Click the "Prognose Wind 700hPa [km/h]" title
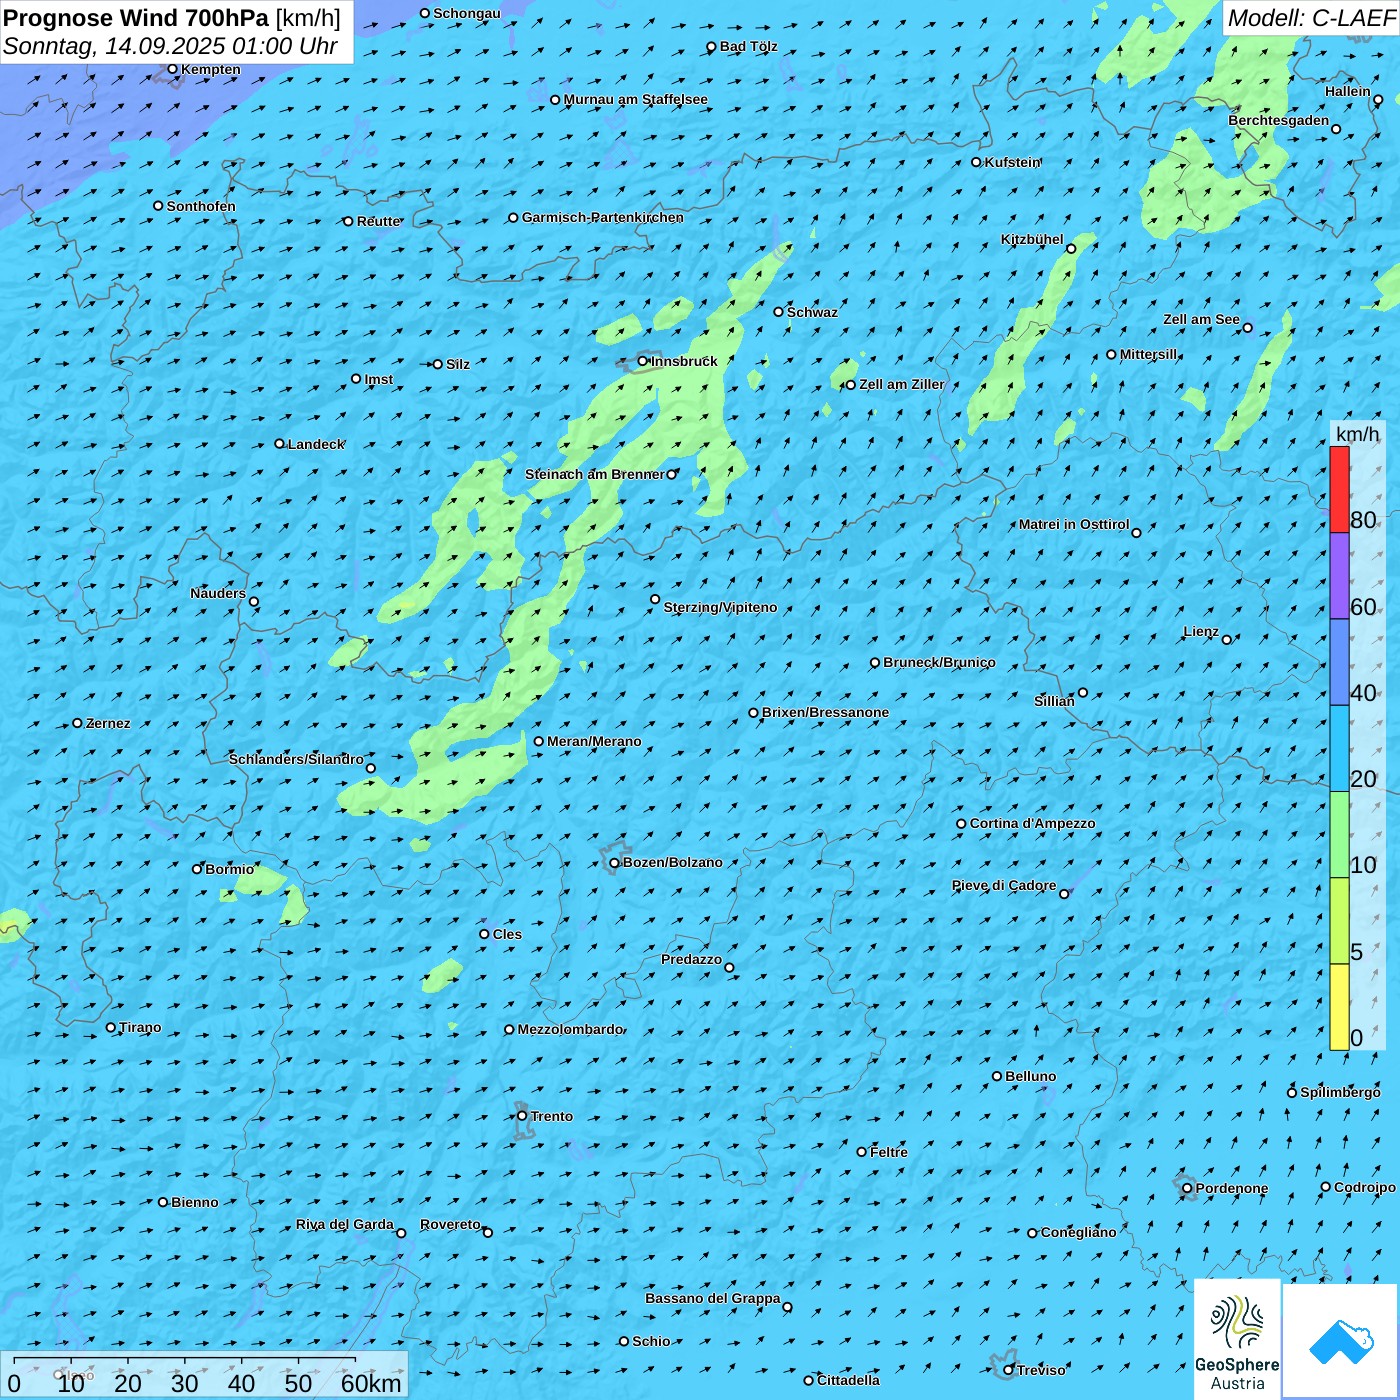 coord(172,18)
